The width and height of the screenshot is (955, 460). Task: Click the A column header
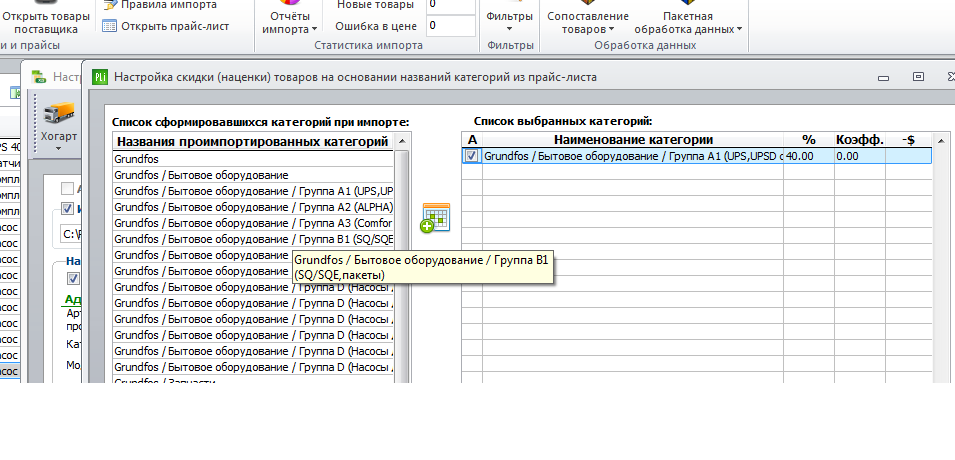point(472,140)
